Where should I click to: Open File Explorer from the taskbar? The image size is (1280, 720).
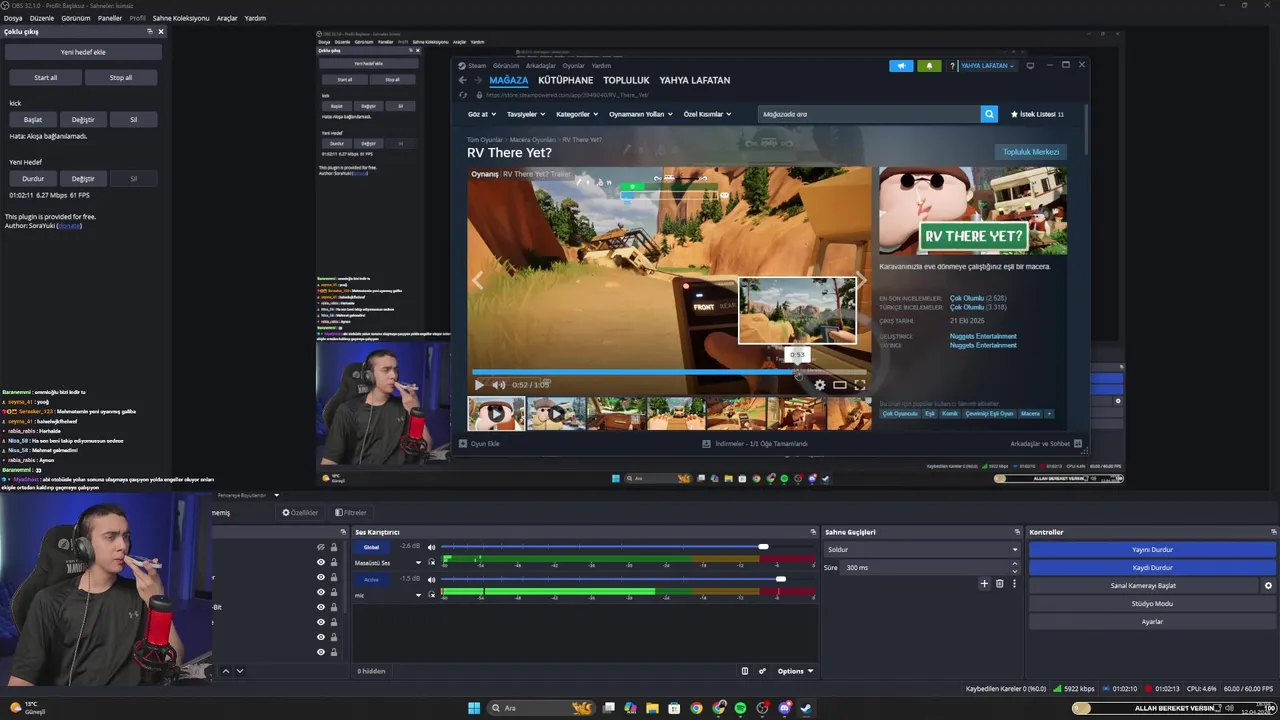point(652,708)
